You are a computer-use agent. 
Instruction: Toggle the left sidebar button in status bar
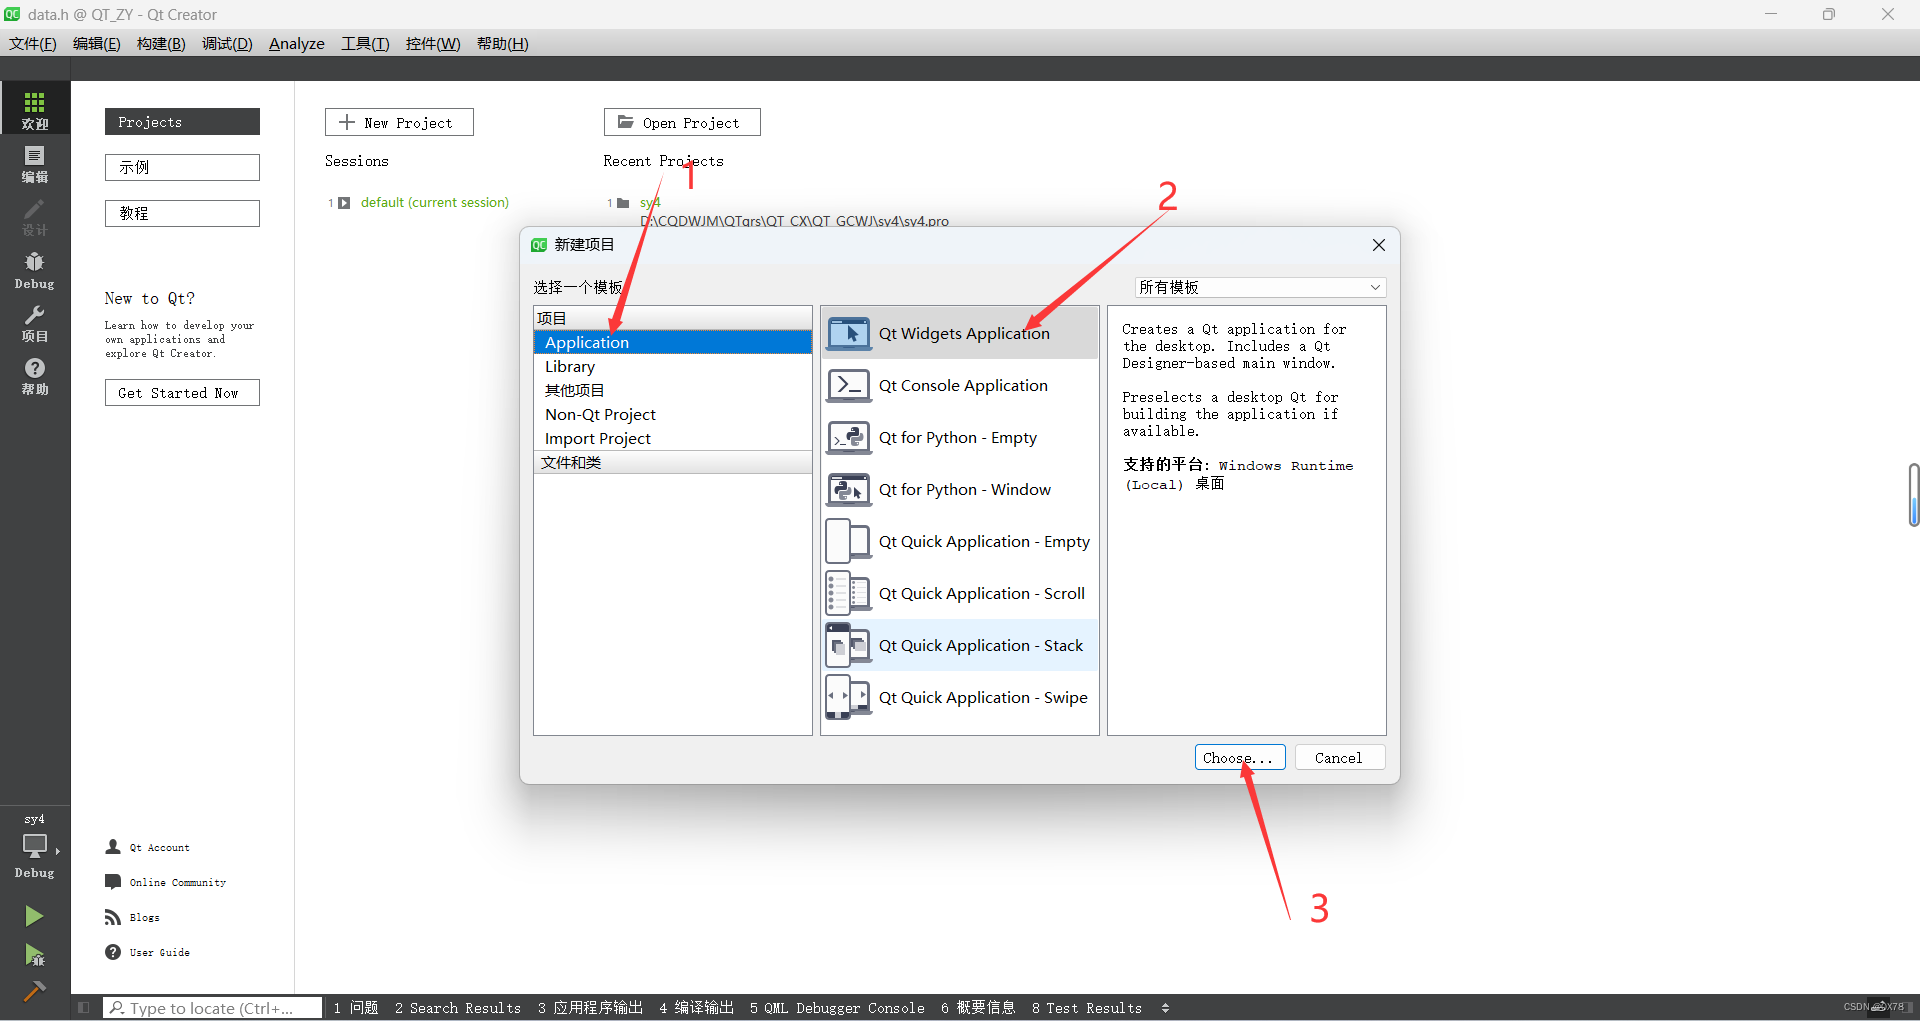(84, 1007)
